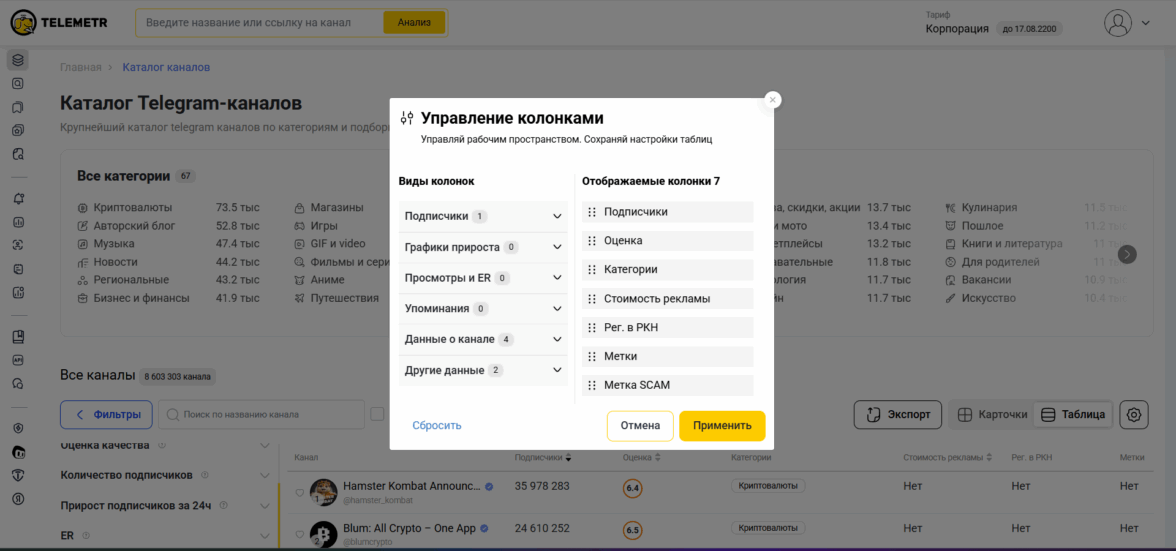Open the book icon in sidebar
This screenshot has width=1176, height=551.
[19, 337]
